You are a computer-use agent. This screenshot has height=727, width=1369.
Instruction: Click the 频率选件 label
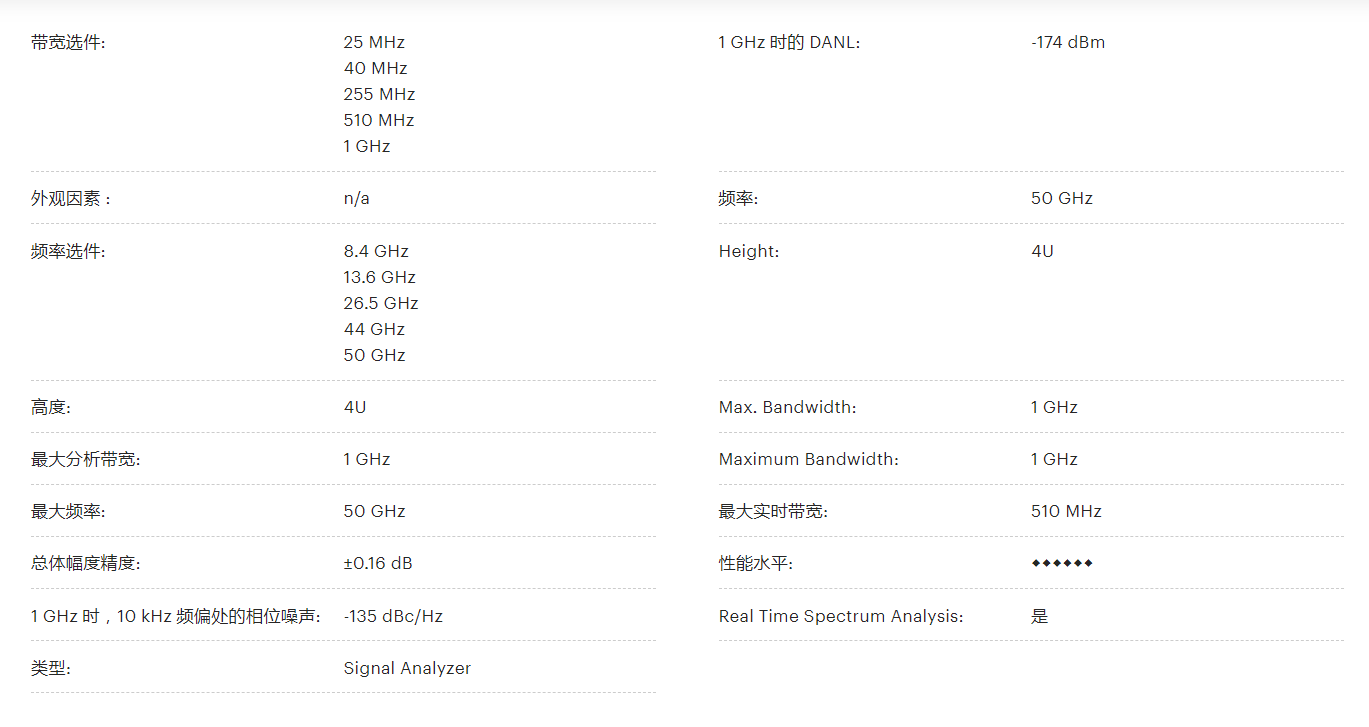coord(68,251)
